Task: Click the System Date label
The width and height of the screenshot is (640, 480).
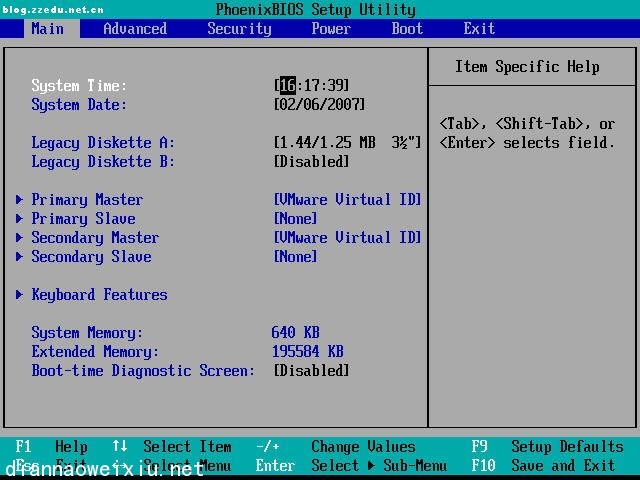Action: (79, 105)
